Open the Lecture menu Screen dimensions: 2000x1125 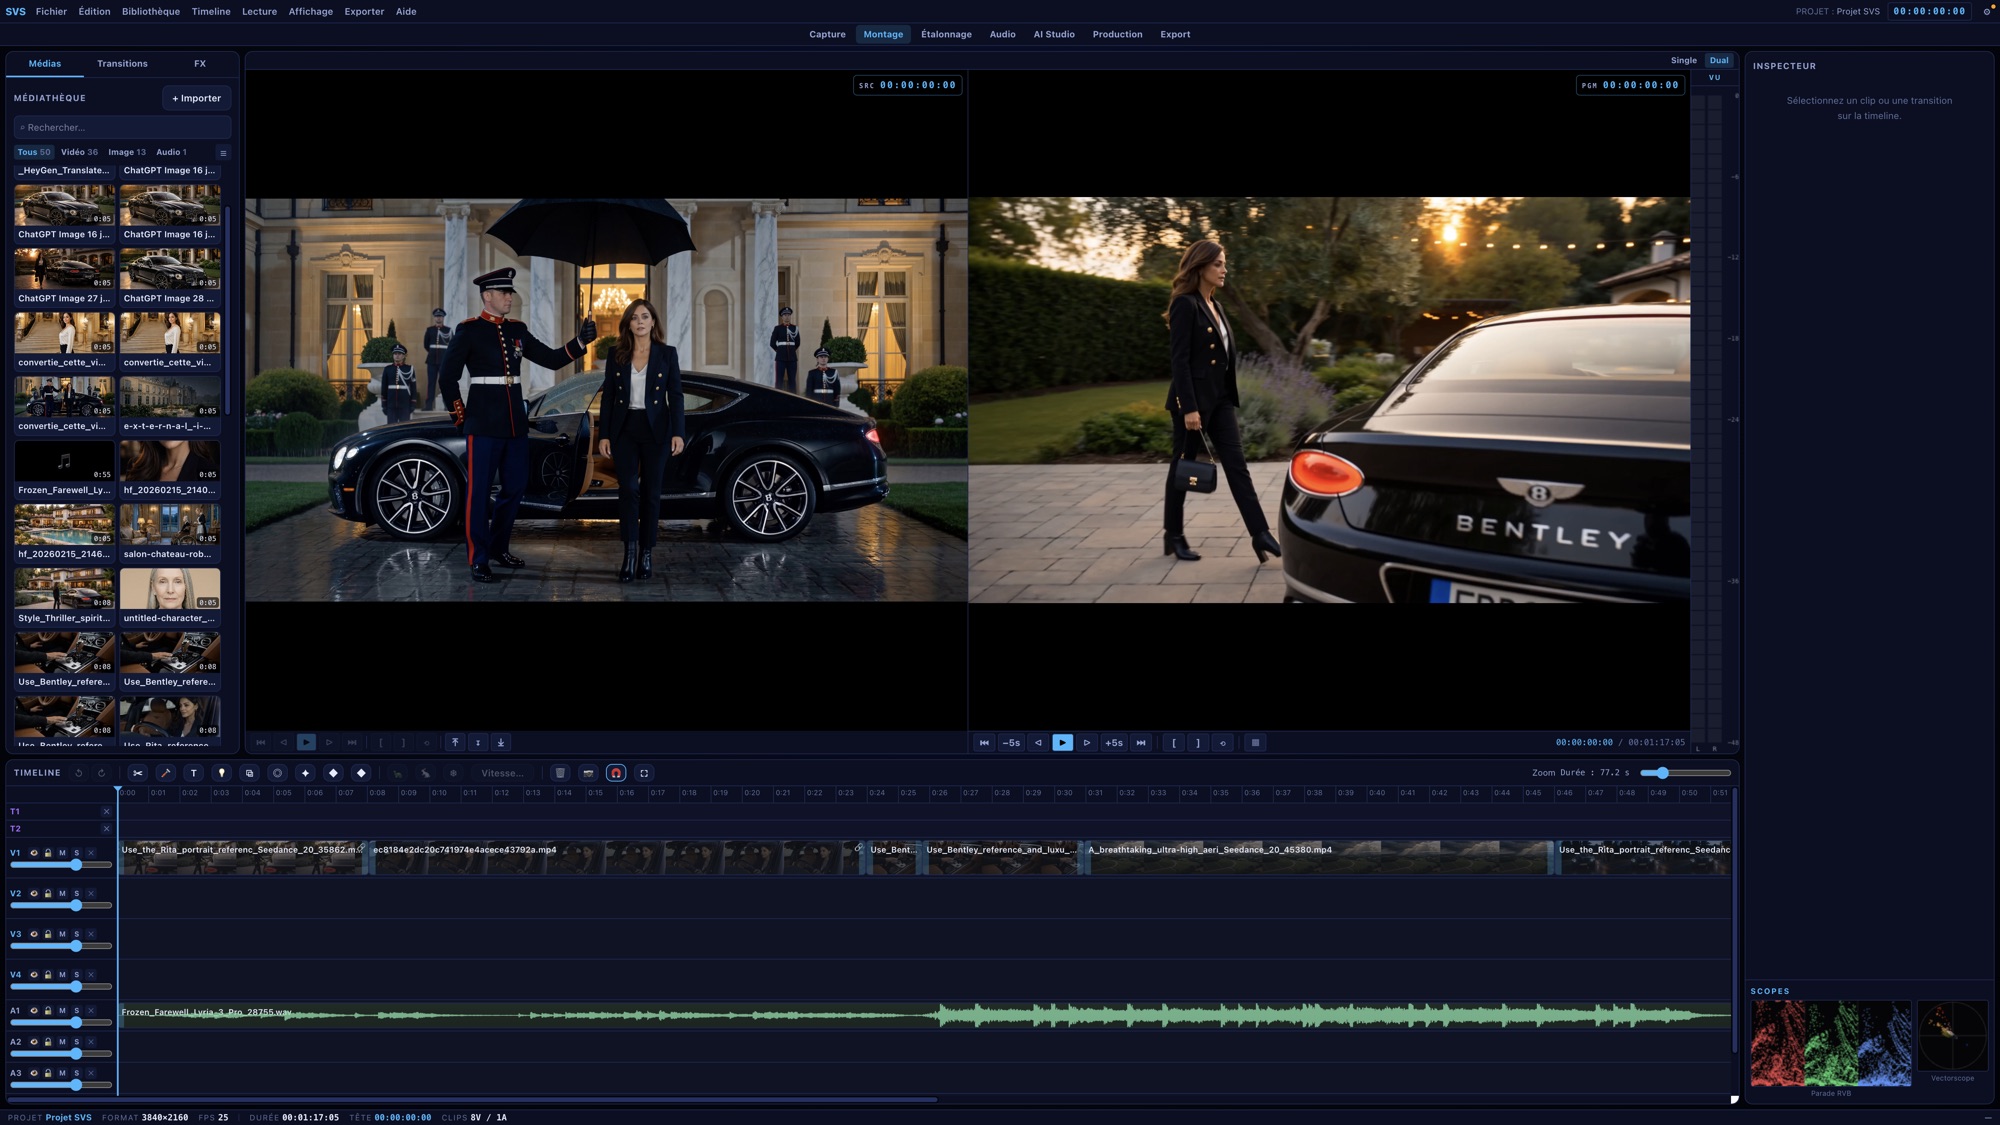259,12
